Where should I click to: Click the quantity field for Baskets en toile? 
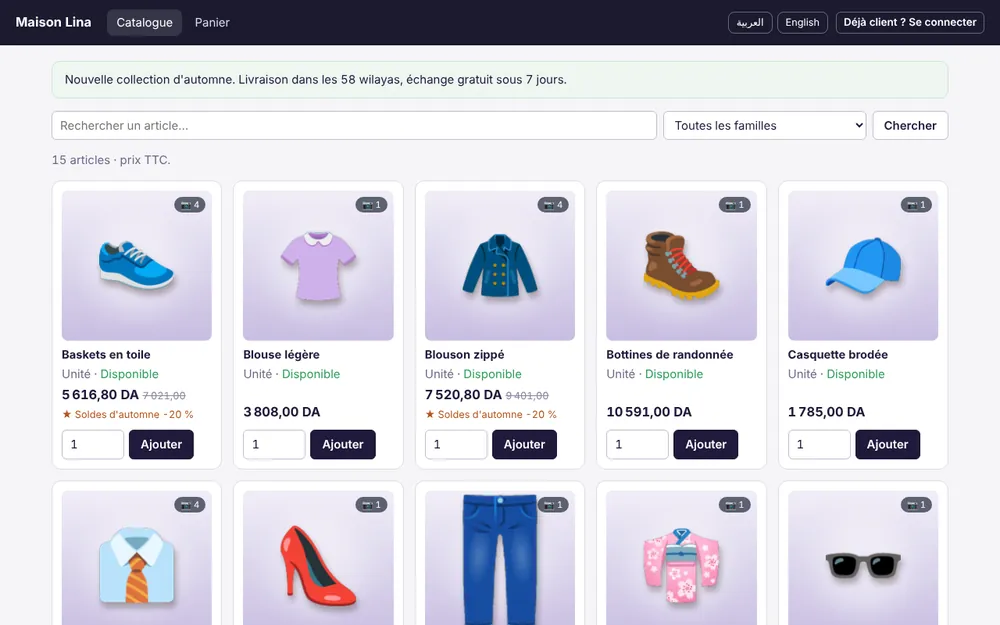92,445
